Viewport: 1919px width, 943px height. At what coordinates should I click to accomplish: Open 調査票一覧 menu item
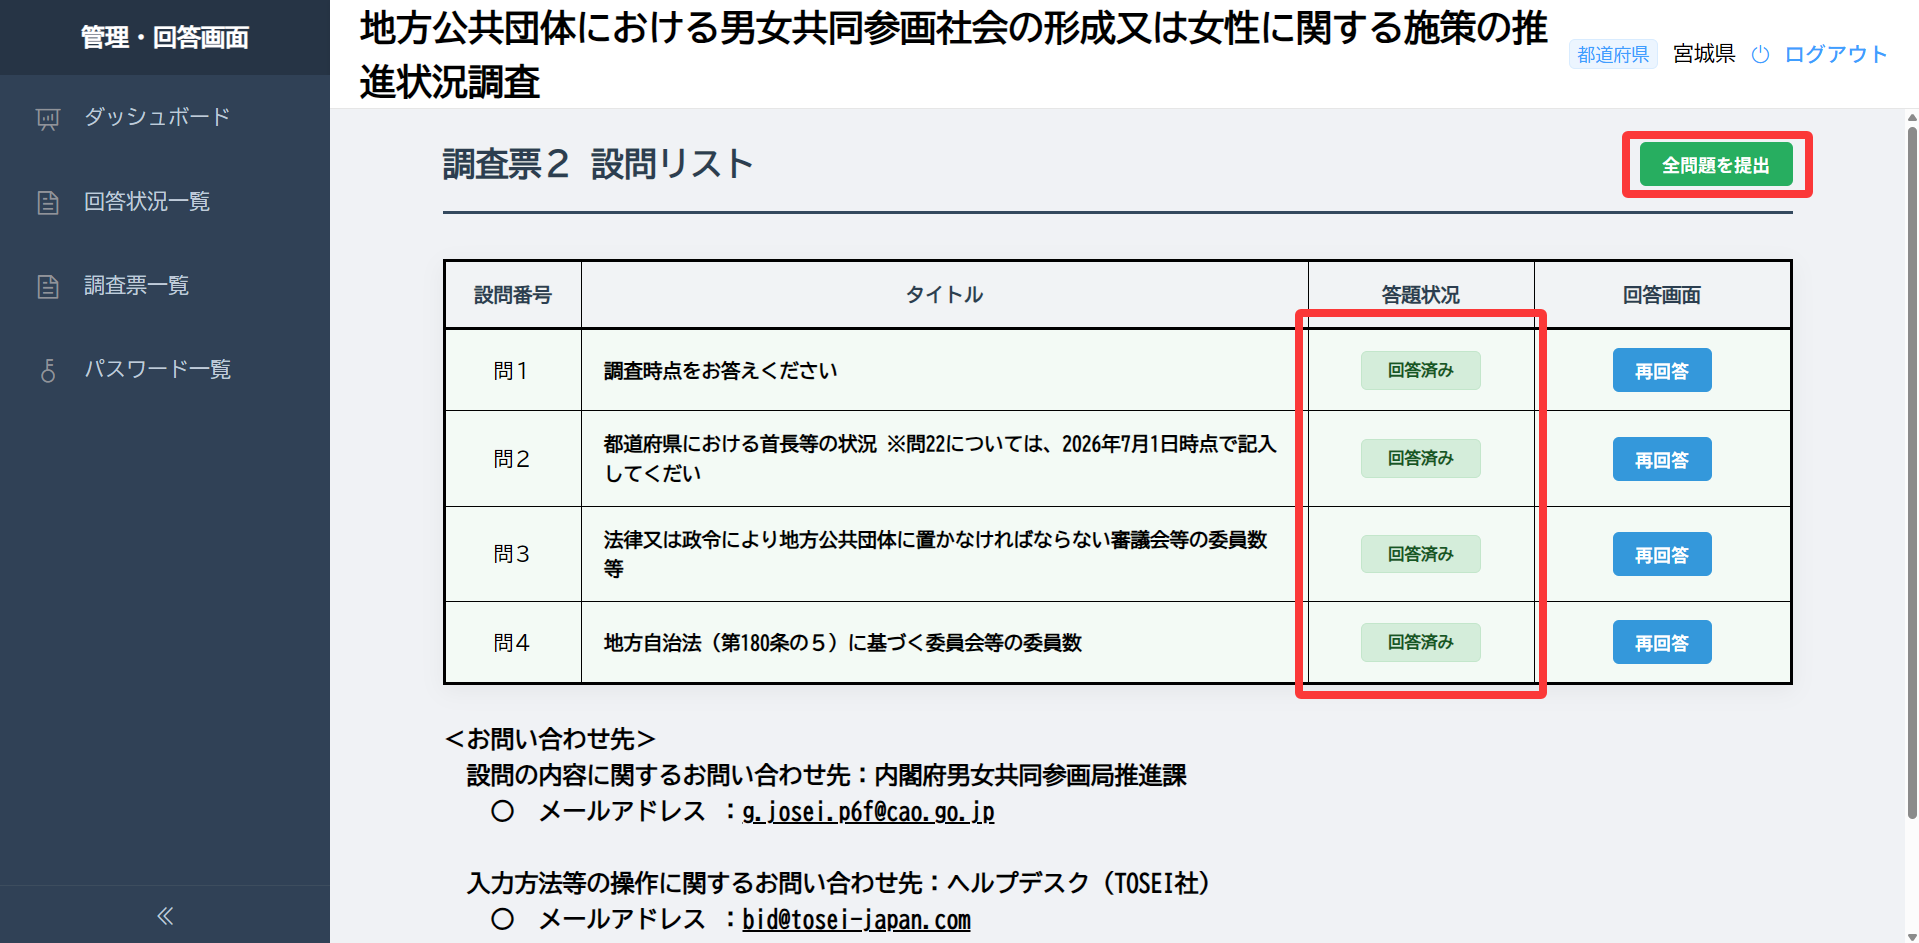pyautogui.click(x=165, y=286)
